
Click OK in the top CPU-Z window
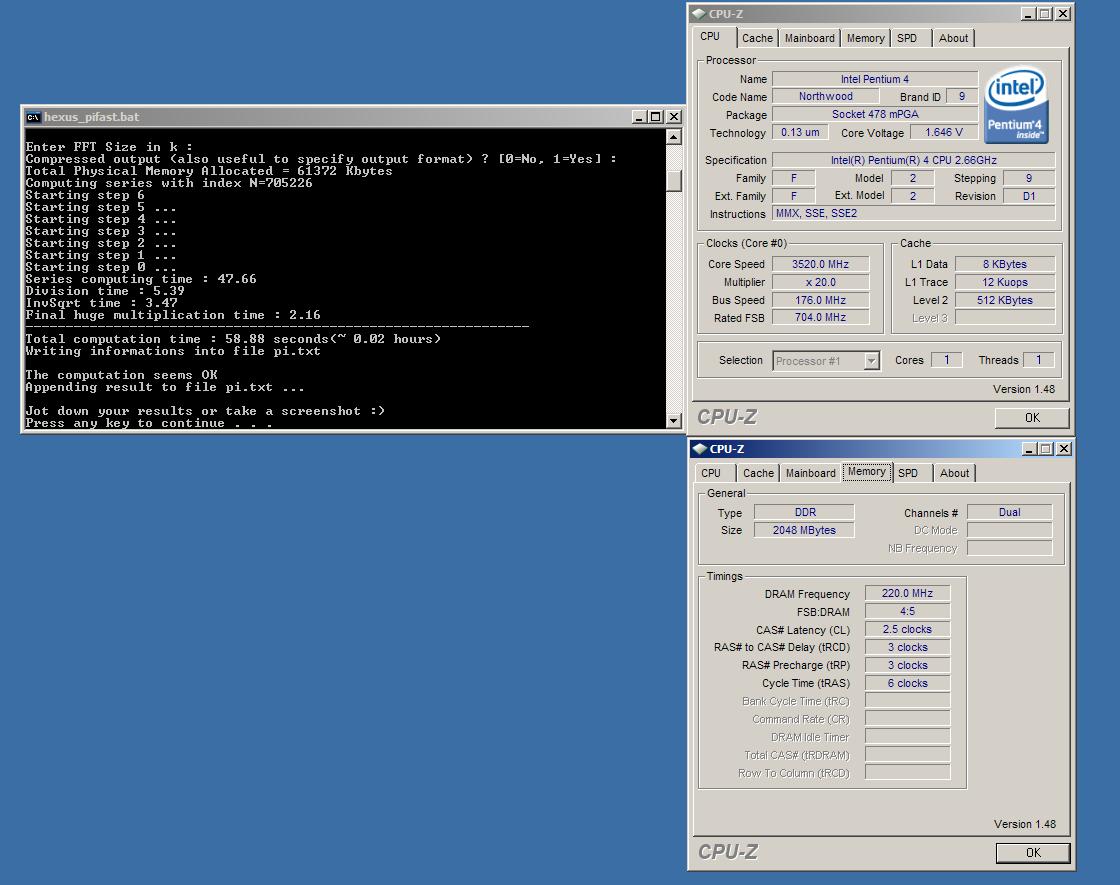click(1032, 418)
